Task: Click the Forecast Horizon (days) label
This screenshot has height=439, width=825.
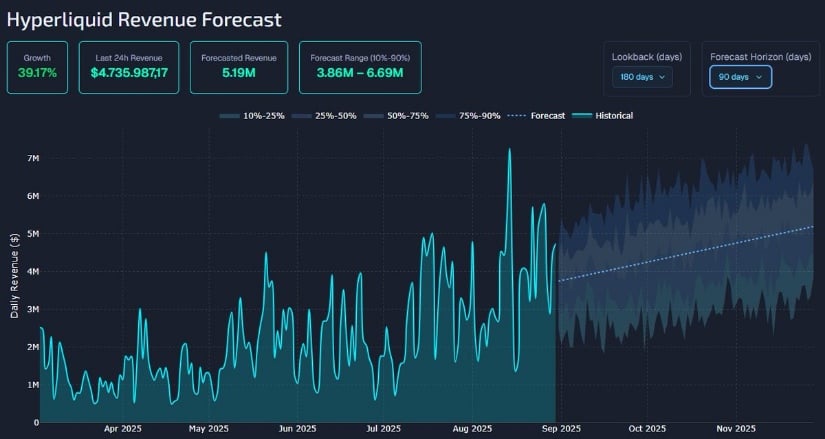Action: pyautogui.click(x=760, y=57)
